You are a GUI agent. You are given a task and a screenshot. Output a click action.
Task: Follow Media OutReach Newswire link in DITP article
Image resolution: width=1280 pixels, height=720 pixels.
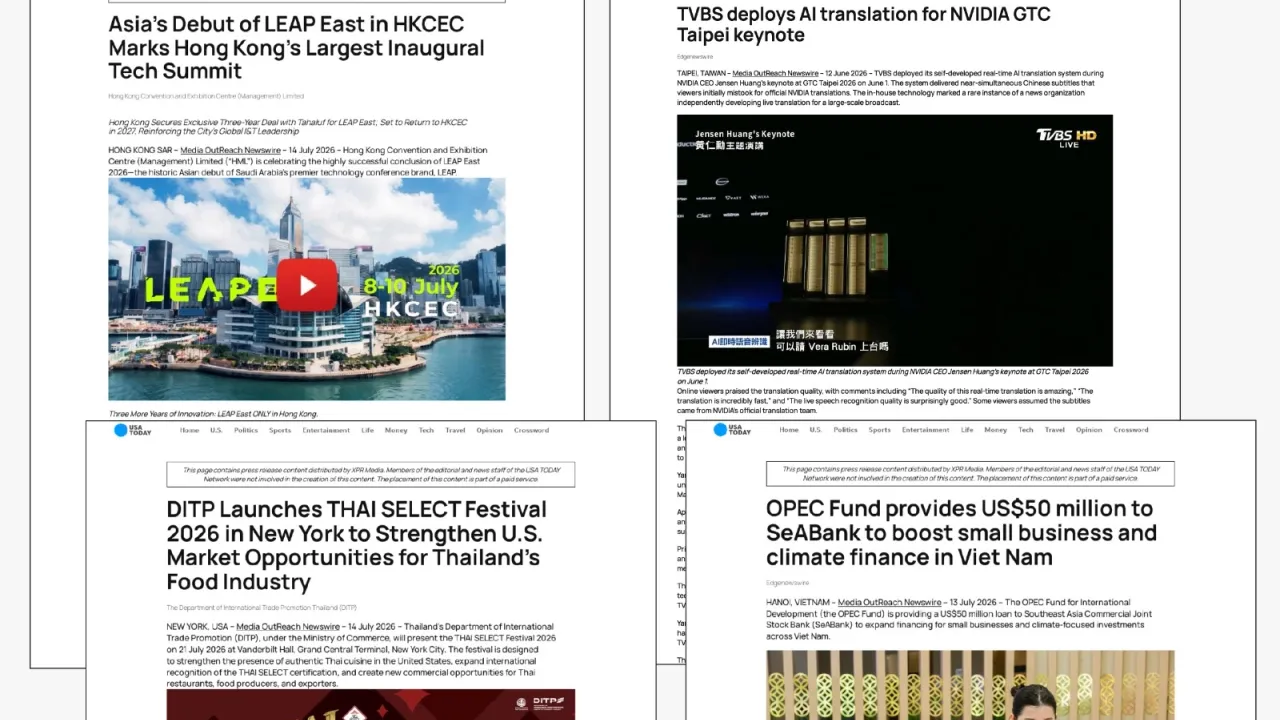pos(287,627)
